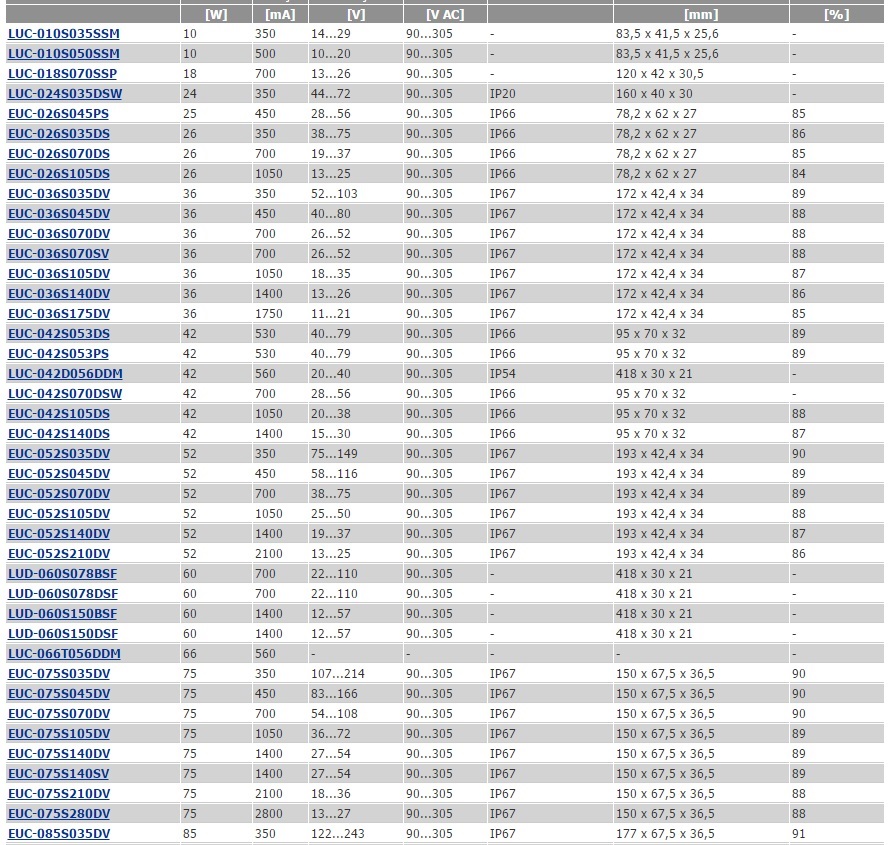Open the EUC-036S045DV product link
This screenshot has width=889, height=845.
[x=59, y=214]
